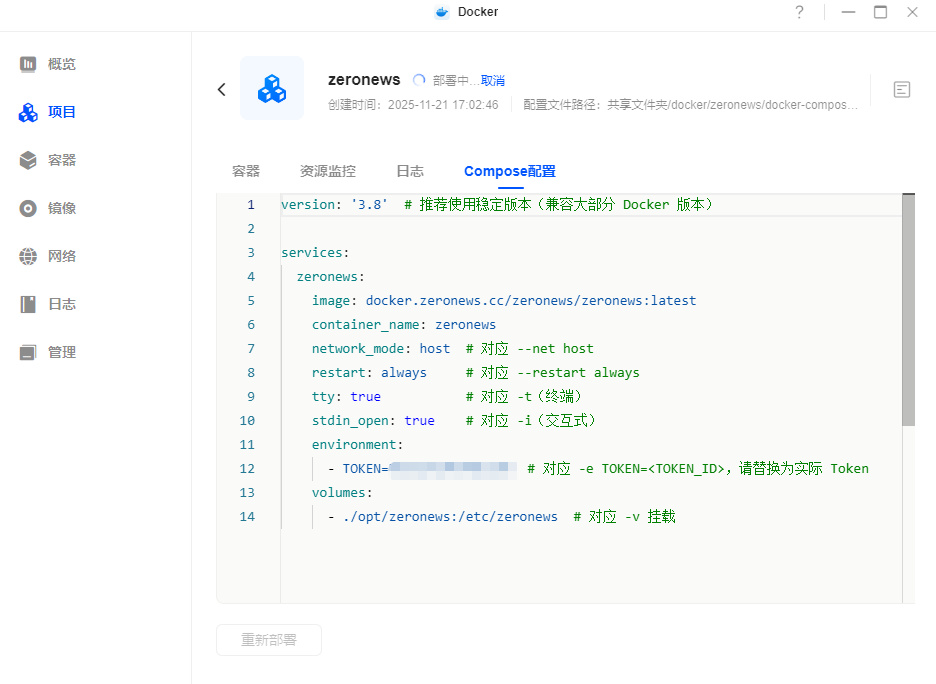Viewport: 936px width, 684px height.
Task: Click line 12 TOKEN value in editor
Action: [x=453, y=468]
